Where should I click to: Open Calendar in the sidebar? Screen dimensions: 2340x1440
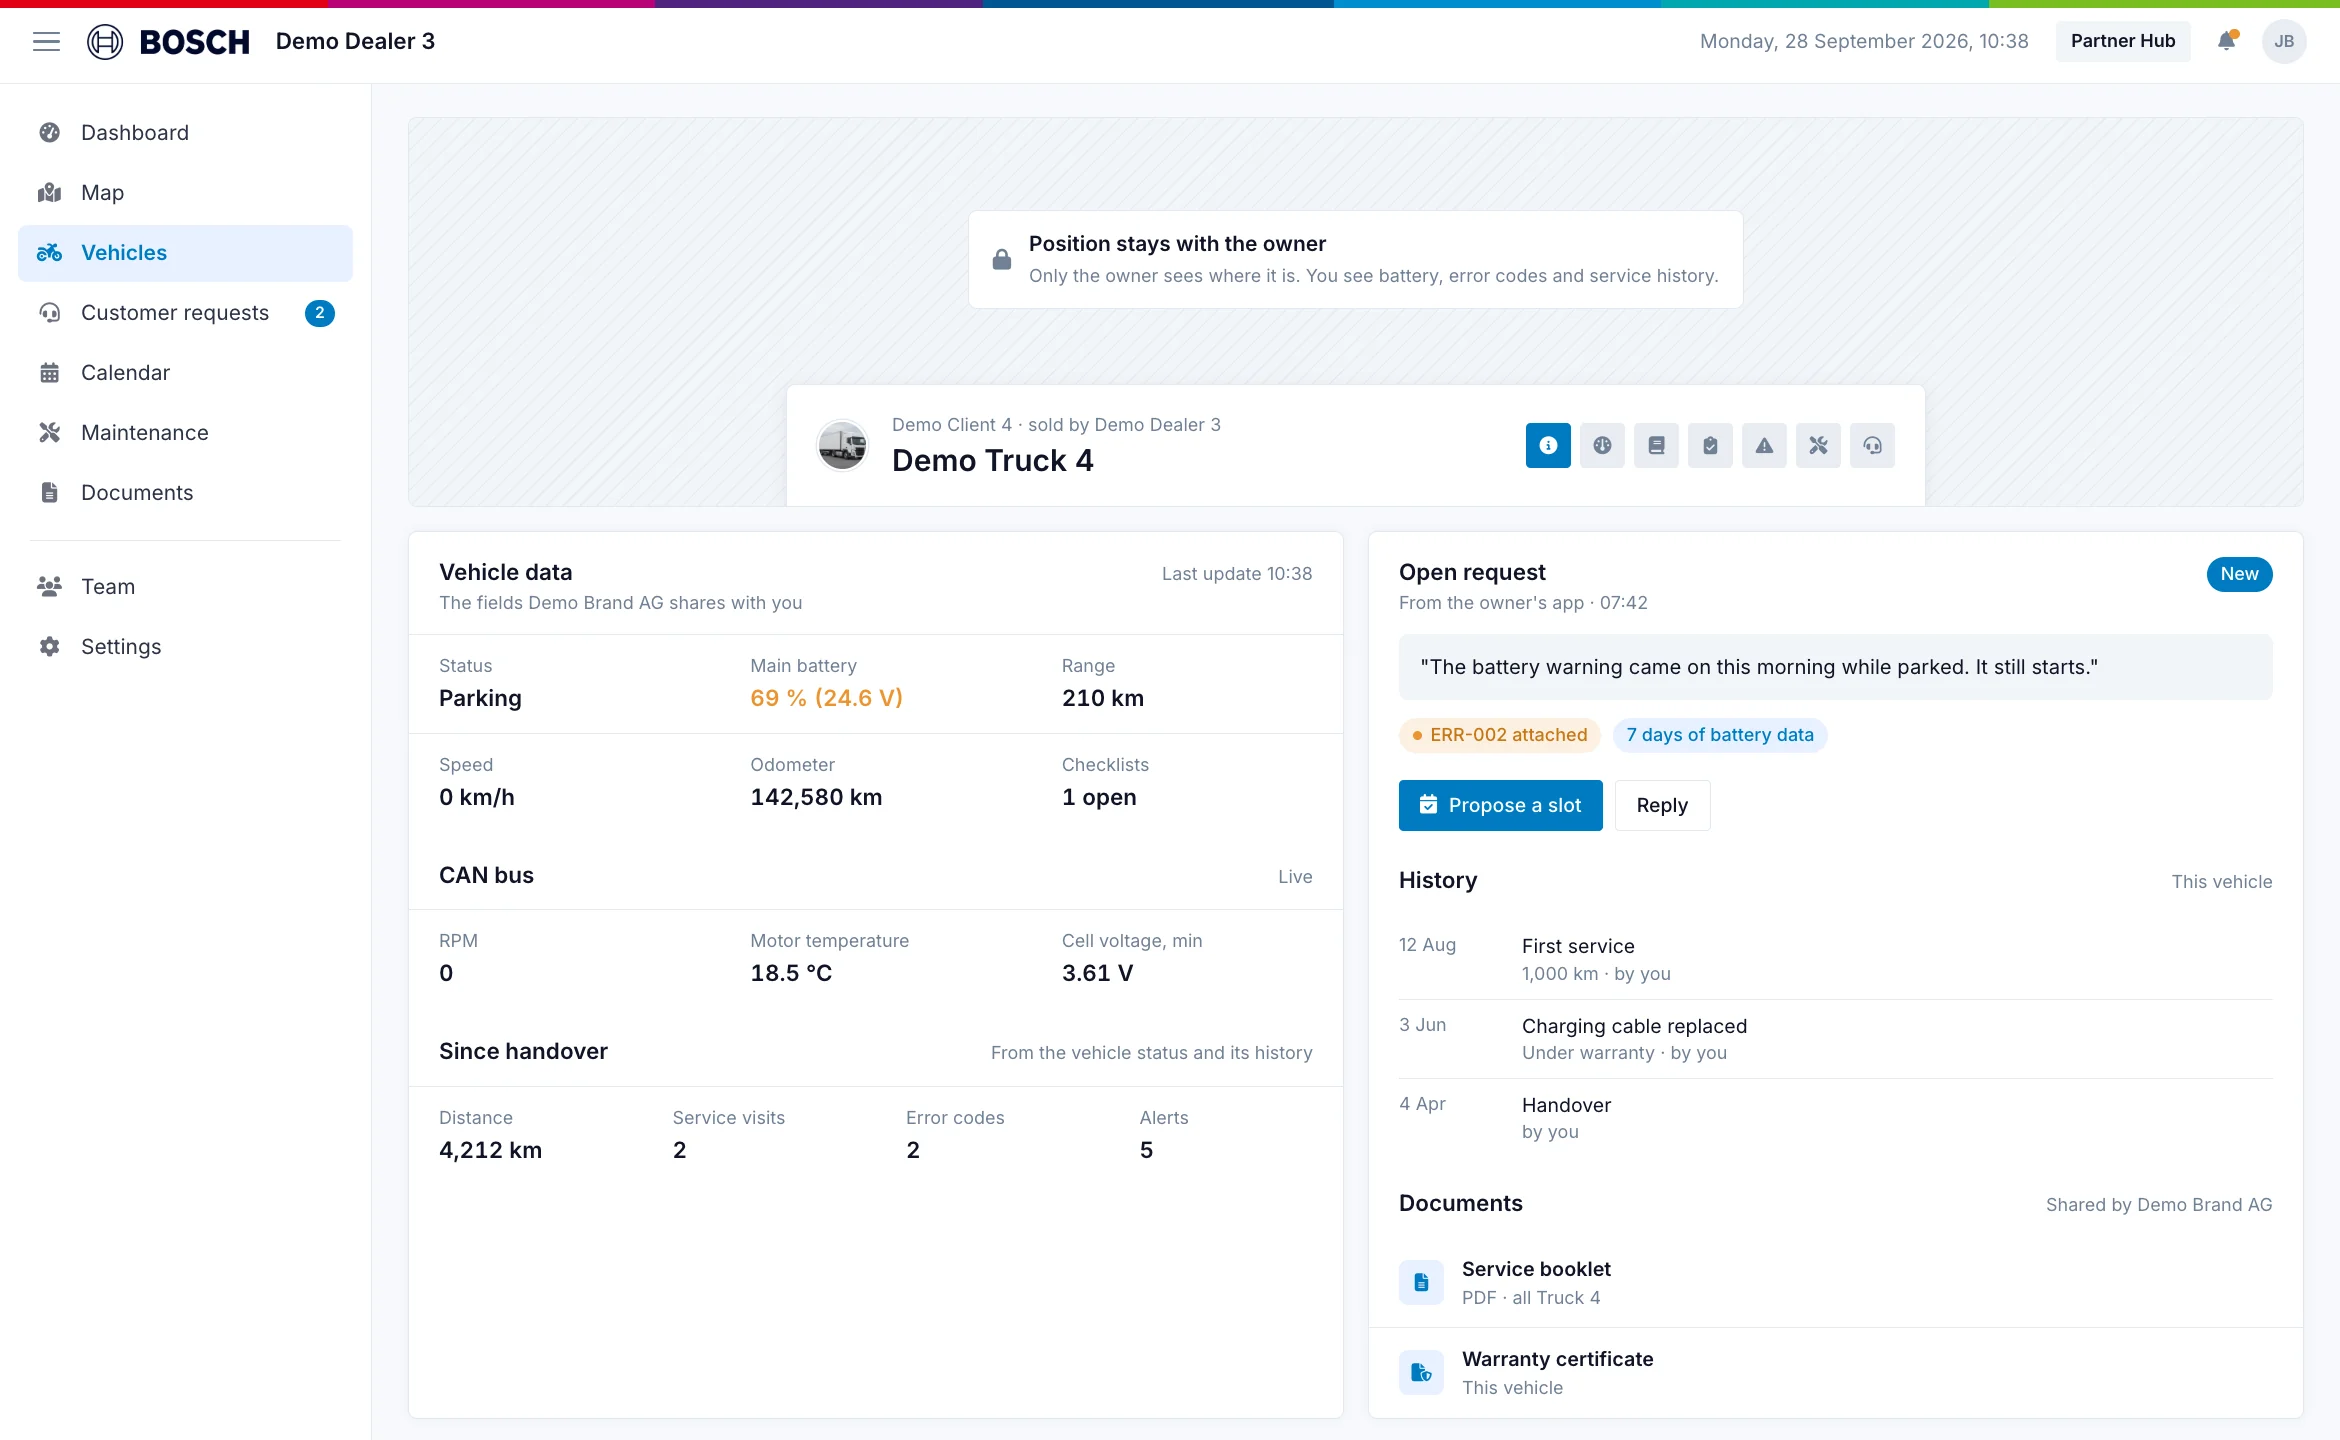point(185,373)
